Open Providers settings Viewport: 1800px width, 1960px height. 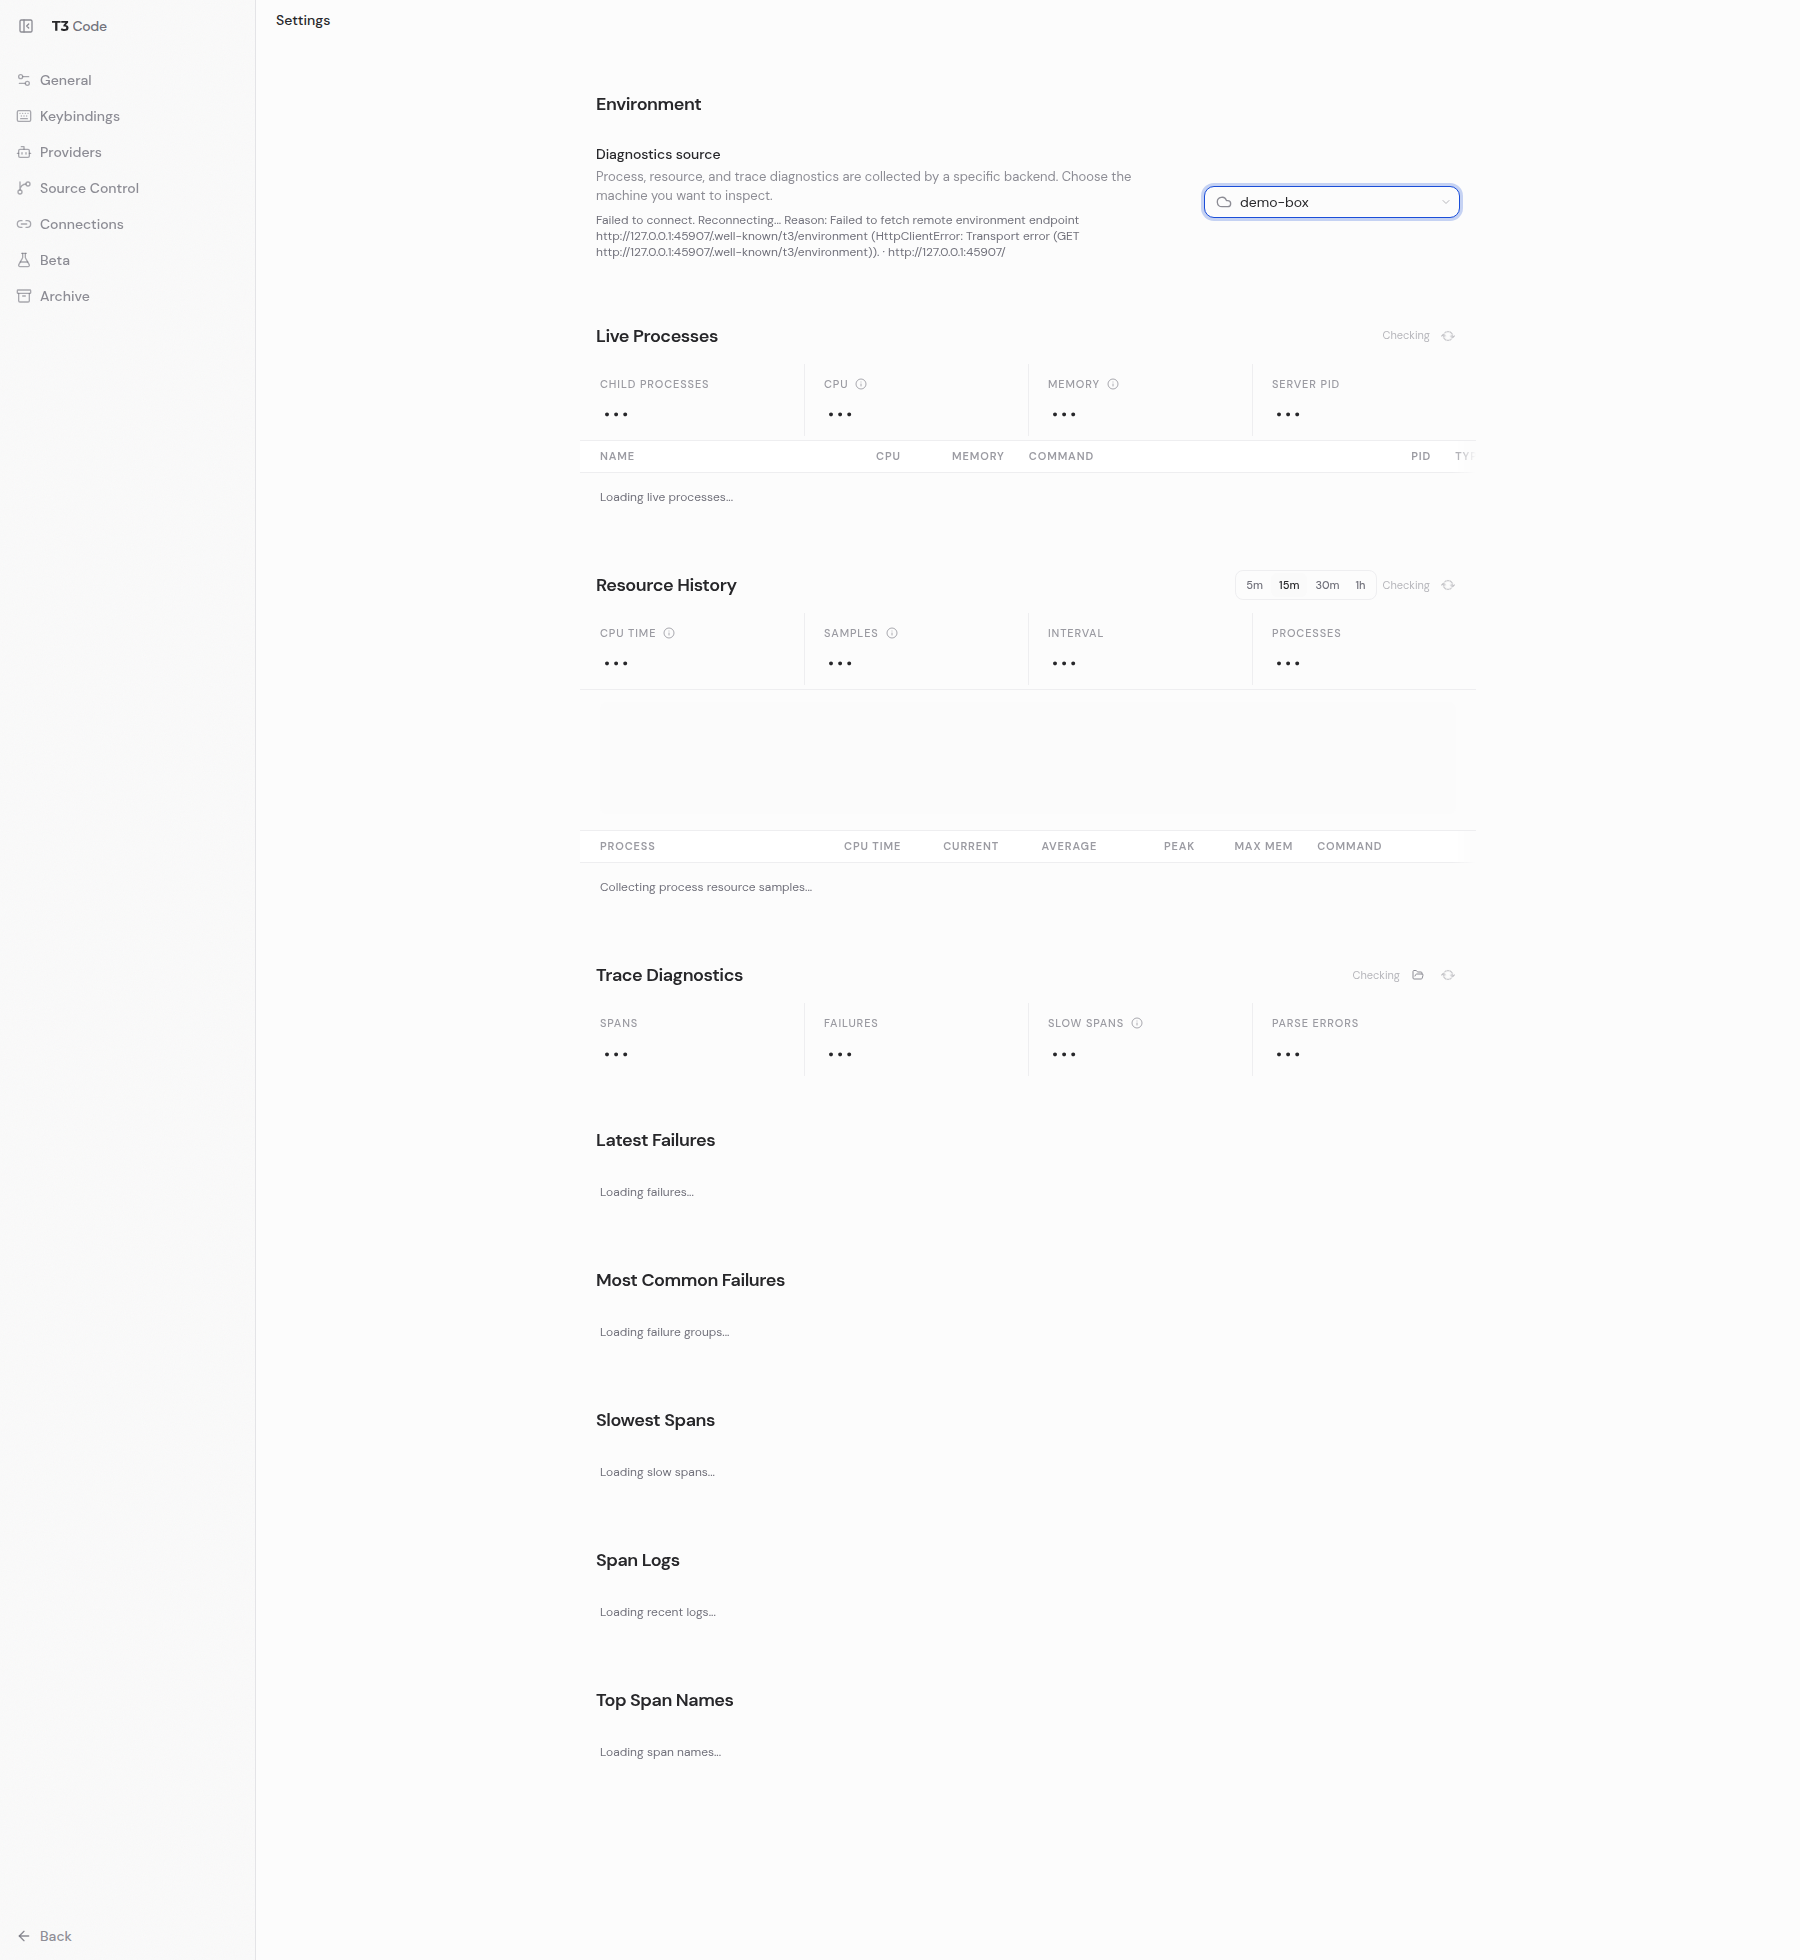point(127,152)
